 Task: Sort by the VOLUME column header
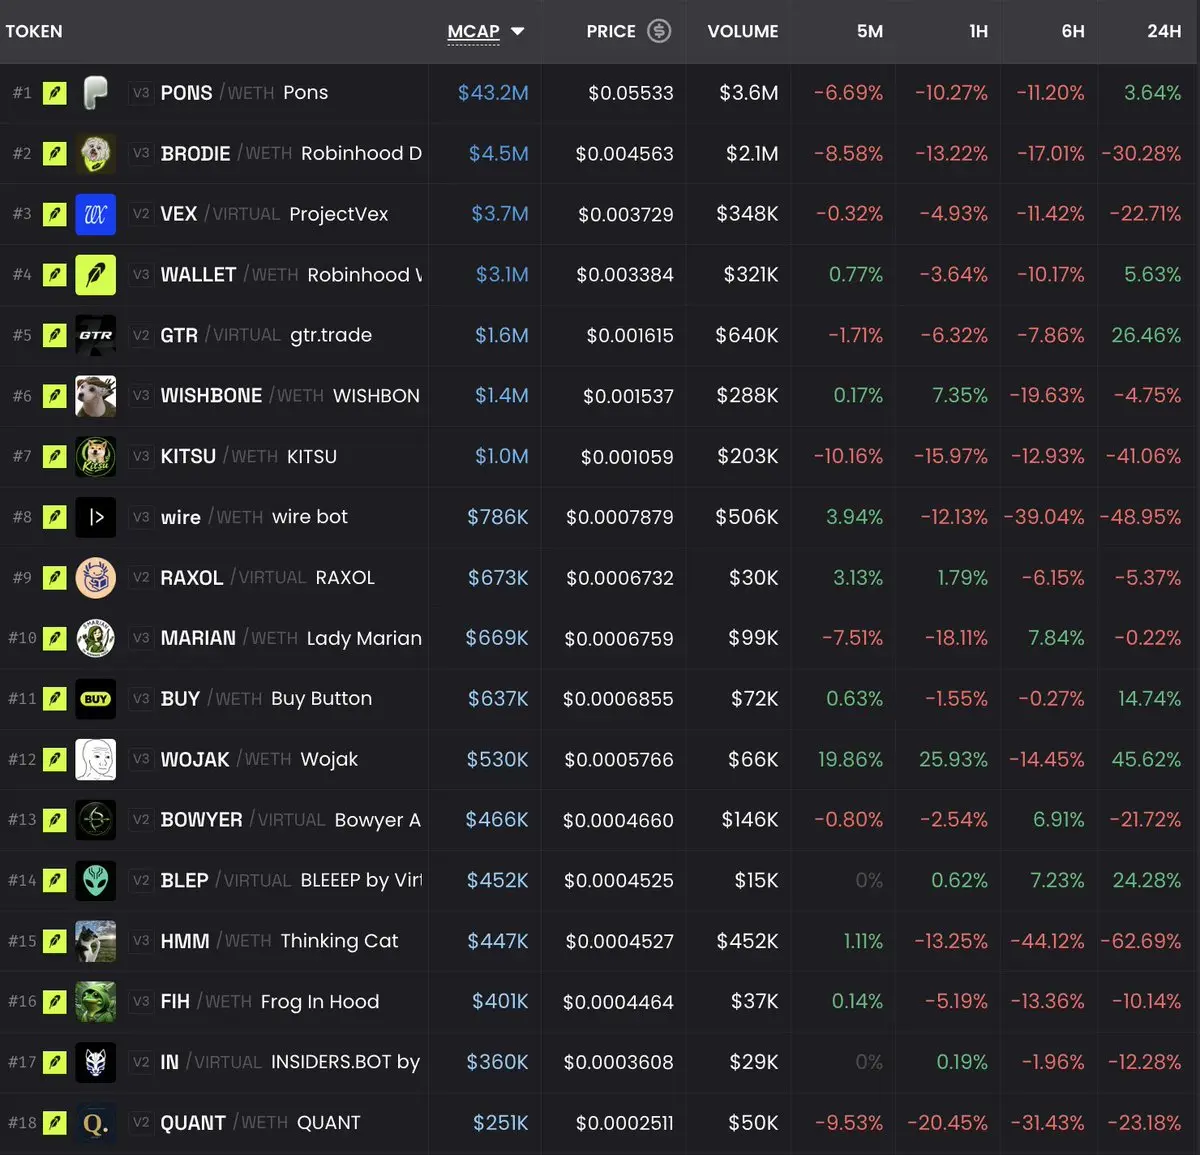click(743, 31)
